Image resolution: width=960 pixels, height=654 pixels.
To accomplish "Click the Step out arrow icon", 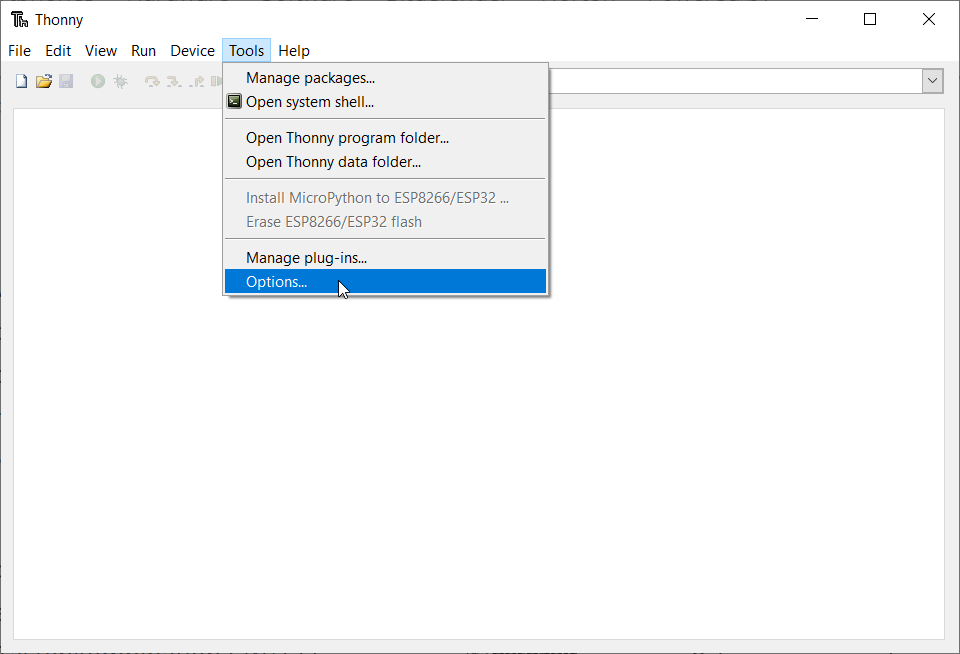I will 197,81.
